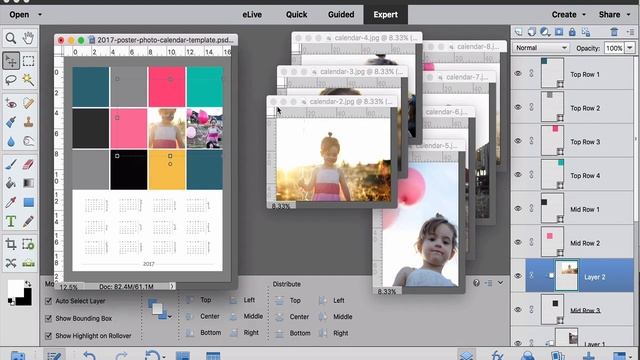The height and width of the screenshot is (360, 640).
Task: Select the Blur tool
Action: 11,141
